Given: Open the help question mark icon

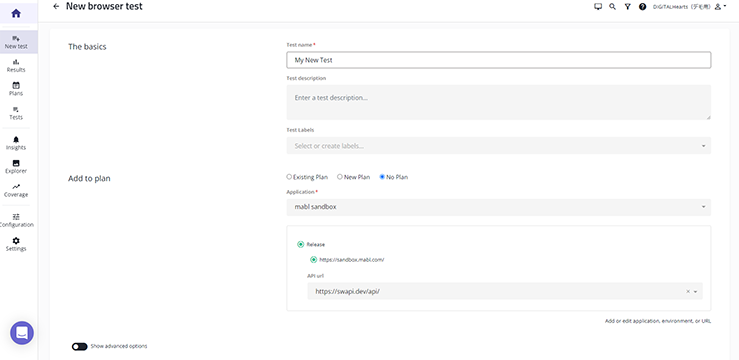Looking at the screenshot, I should [x=642, y=7].
